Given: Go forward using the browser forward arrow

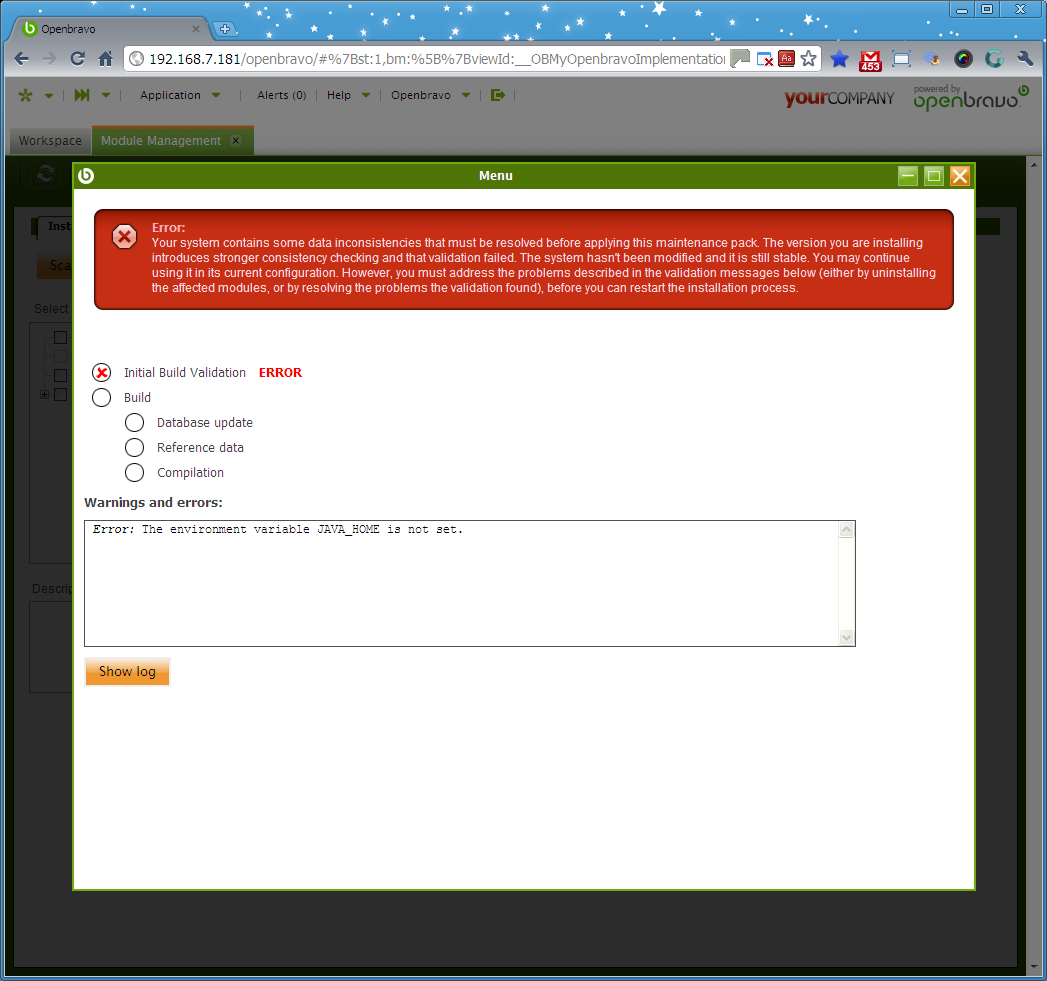Looking at the screenshot, I should coord(49,59).
